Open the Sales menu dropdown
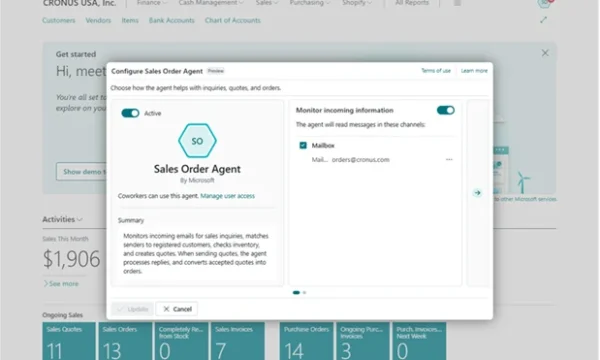 (267, 3)
